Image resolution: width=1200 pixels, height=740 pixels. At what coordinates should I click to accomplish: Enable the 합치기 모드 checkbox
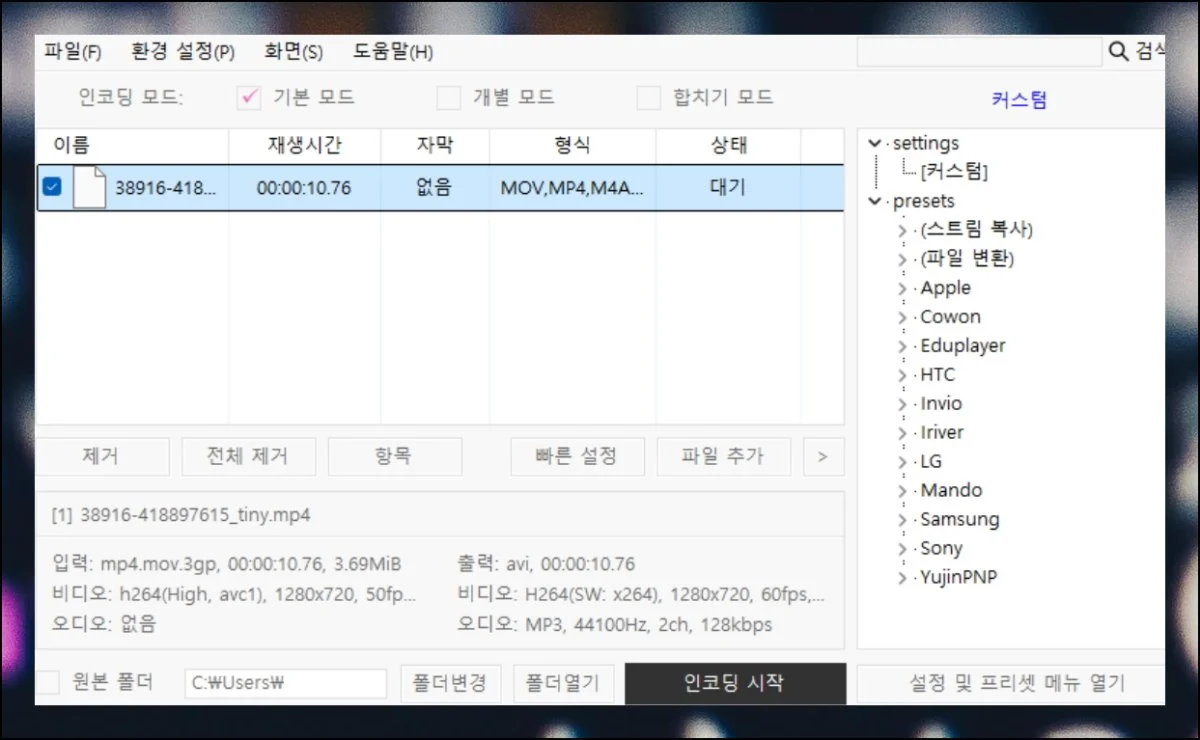click(x=649, y=98)
